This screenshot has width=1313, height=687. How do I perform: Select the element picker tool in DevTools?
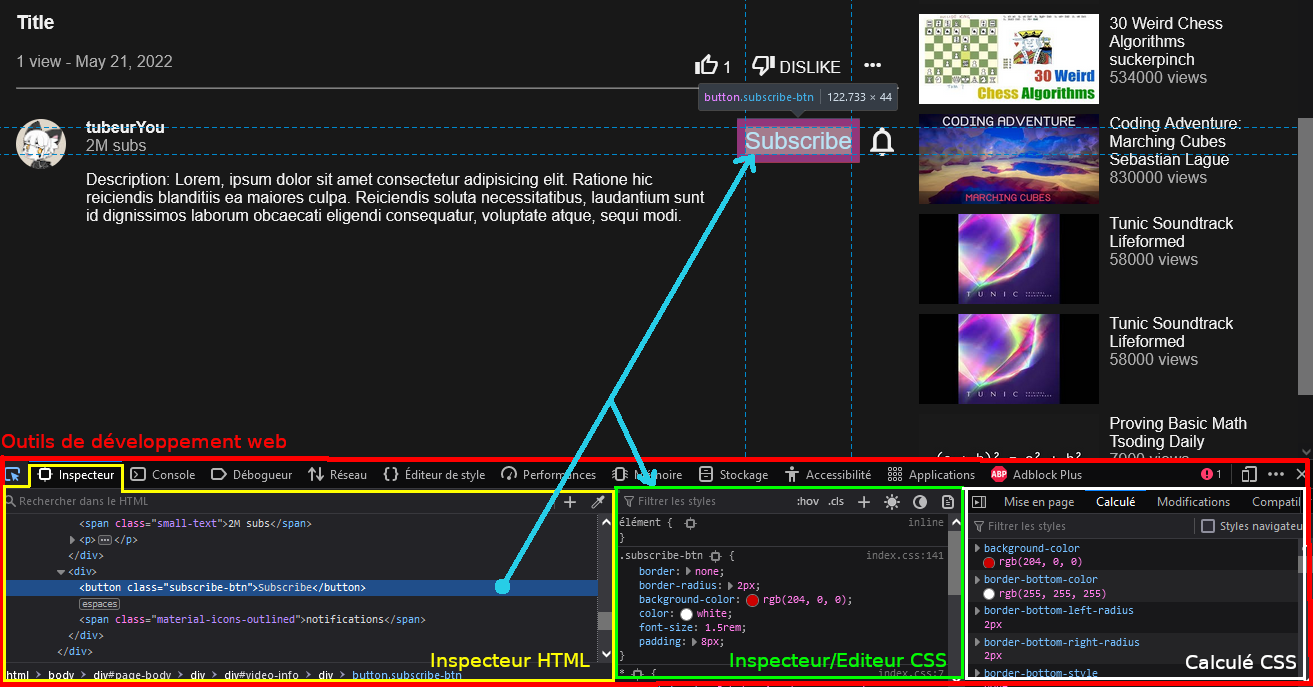click(x=15, y=474)
